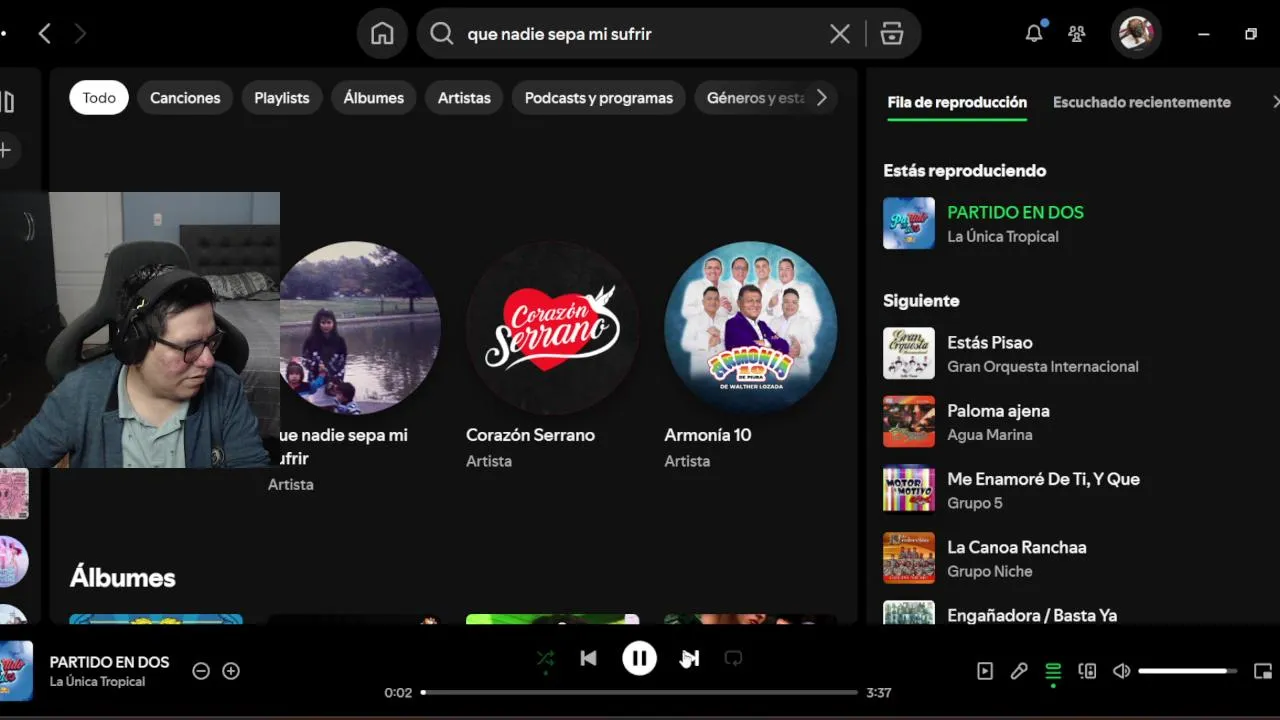
Task: Skip to the next track
Action: point(690,658)
